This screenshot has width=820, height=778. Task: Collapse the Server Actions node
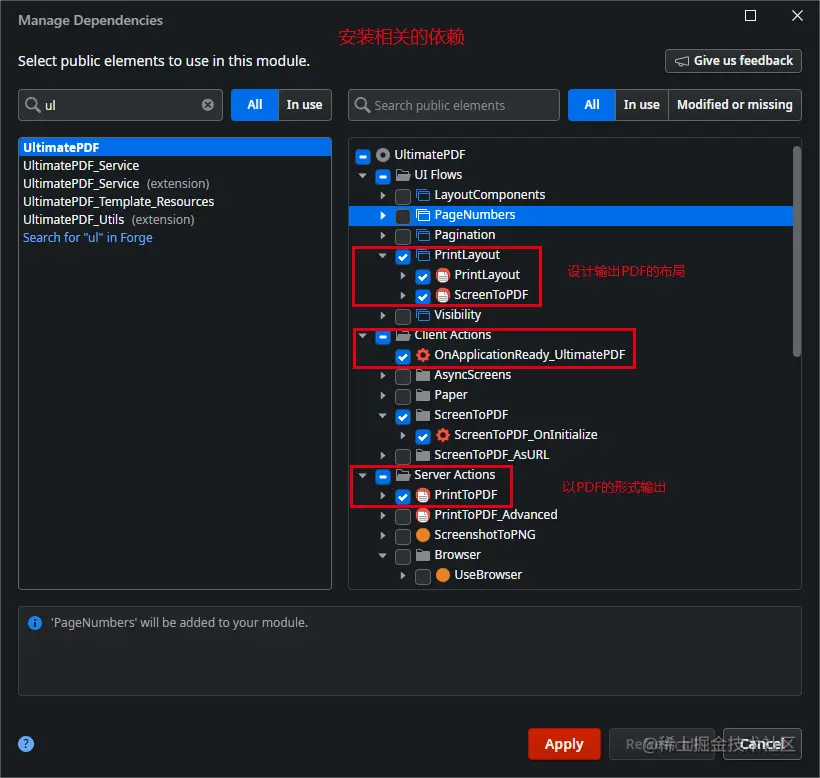(362, 475)
